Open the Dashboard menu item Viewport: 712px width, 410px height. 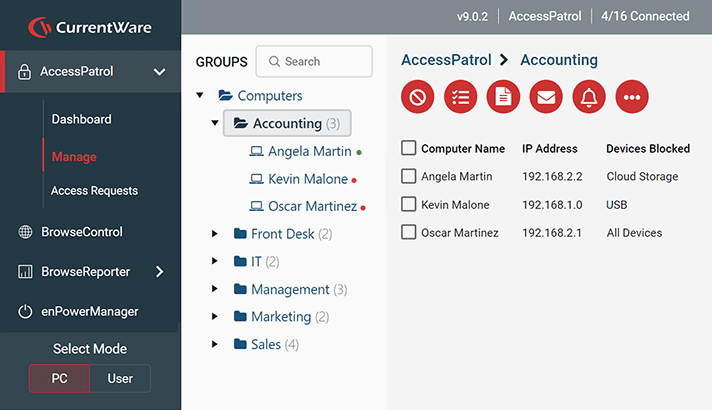[81, 119]
